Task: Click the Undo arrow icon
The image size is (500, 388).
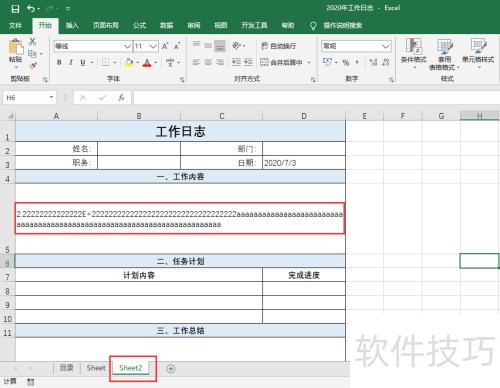Action: 31,8
